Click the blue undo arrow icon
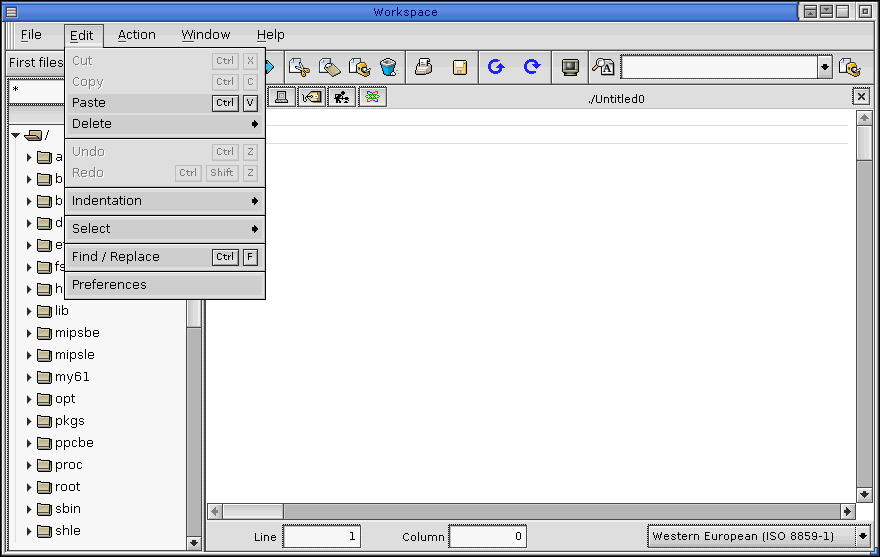This screenshot has height=557, width=880. (495, 67)
